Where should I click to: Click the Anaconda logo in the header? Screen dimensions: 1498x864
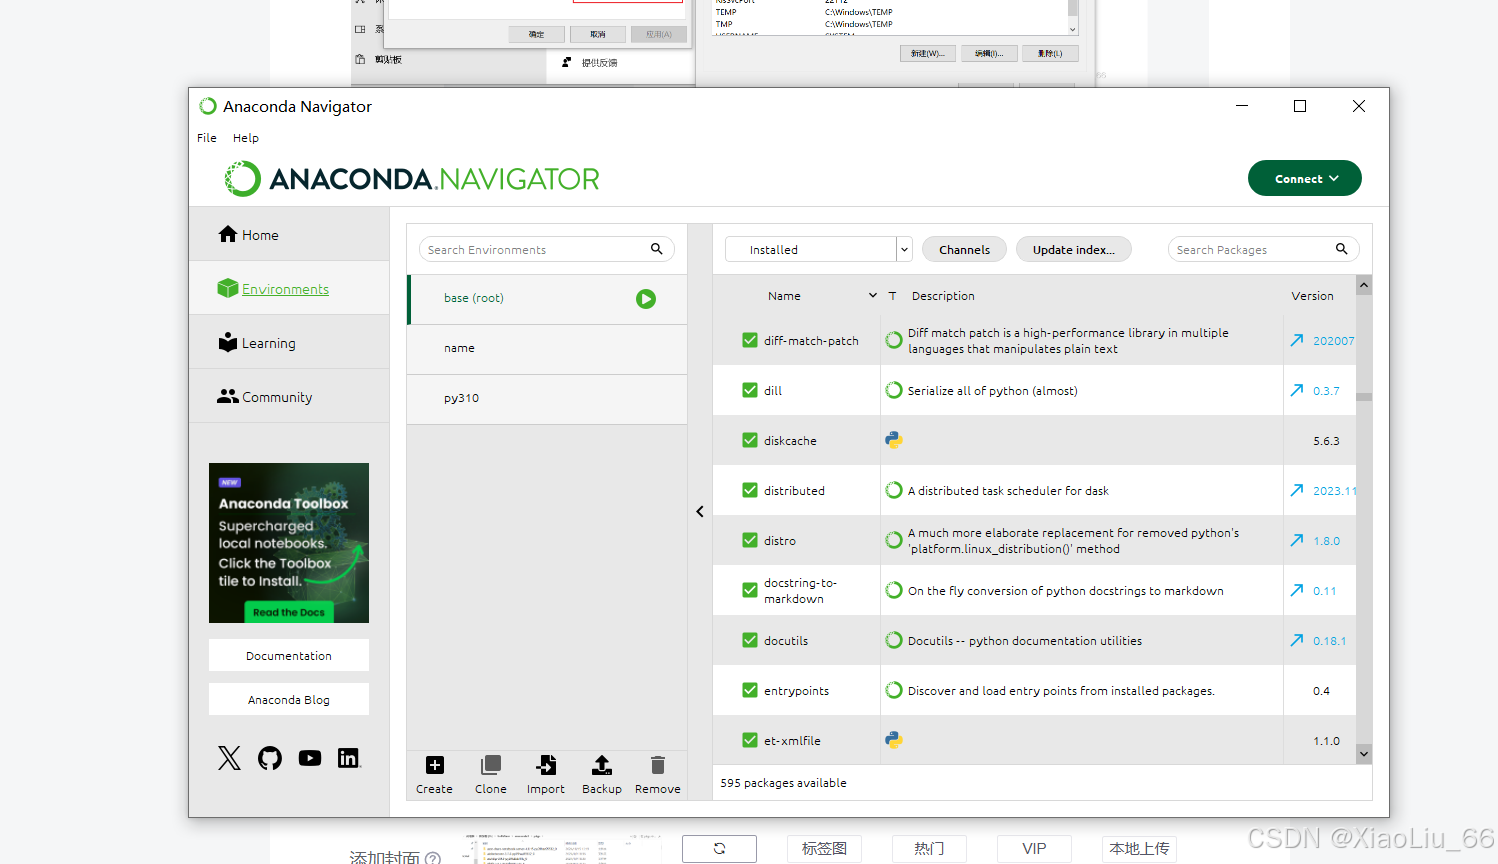[411, 179]
